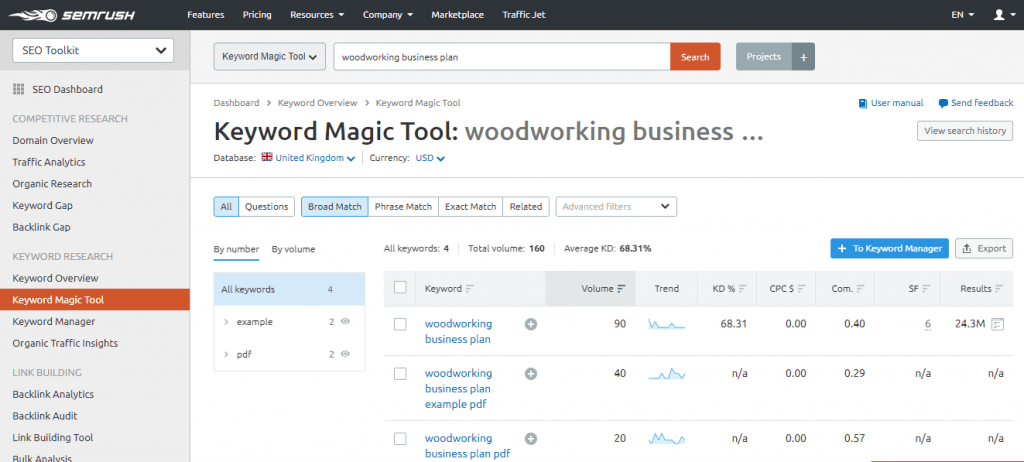Toggle eye icon for 'pdf' group
This screenshot has height=462, width=1024.
[x=345, y=354]
